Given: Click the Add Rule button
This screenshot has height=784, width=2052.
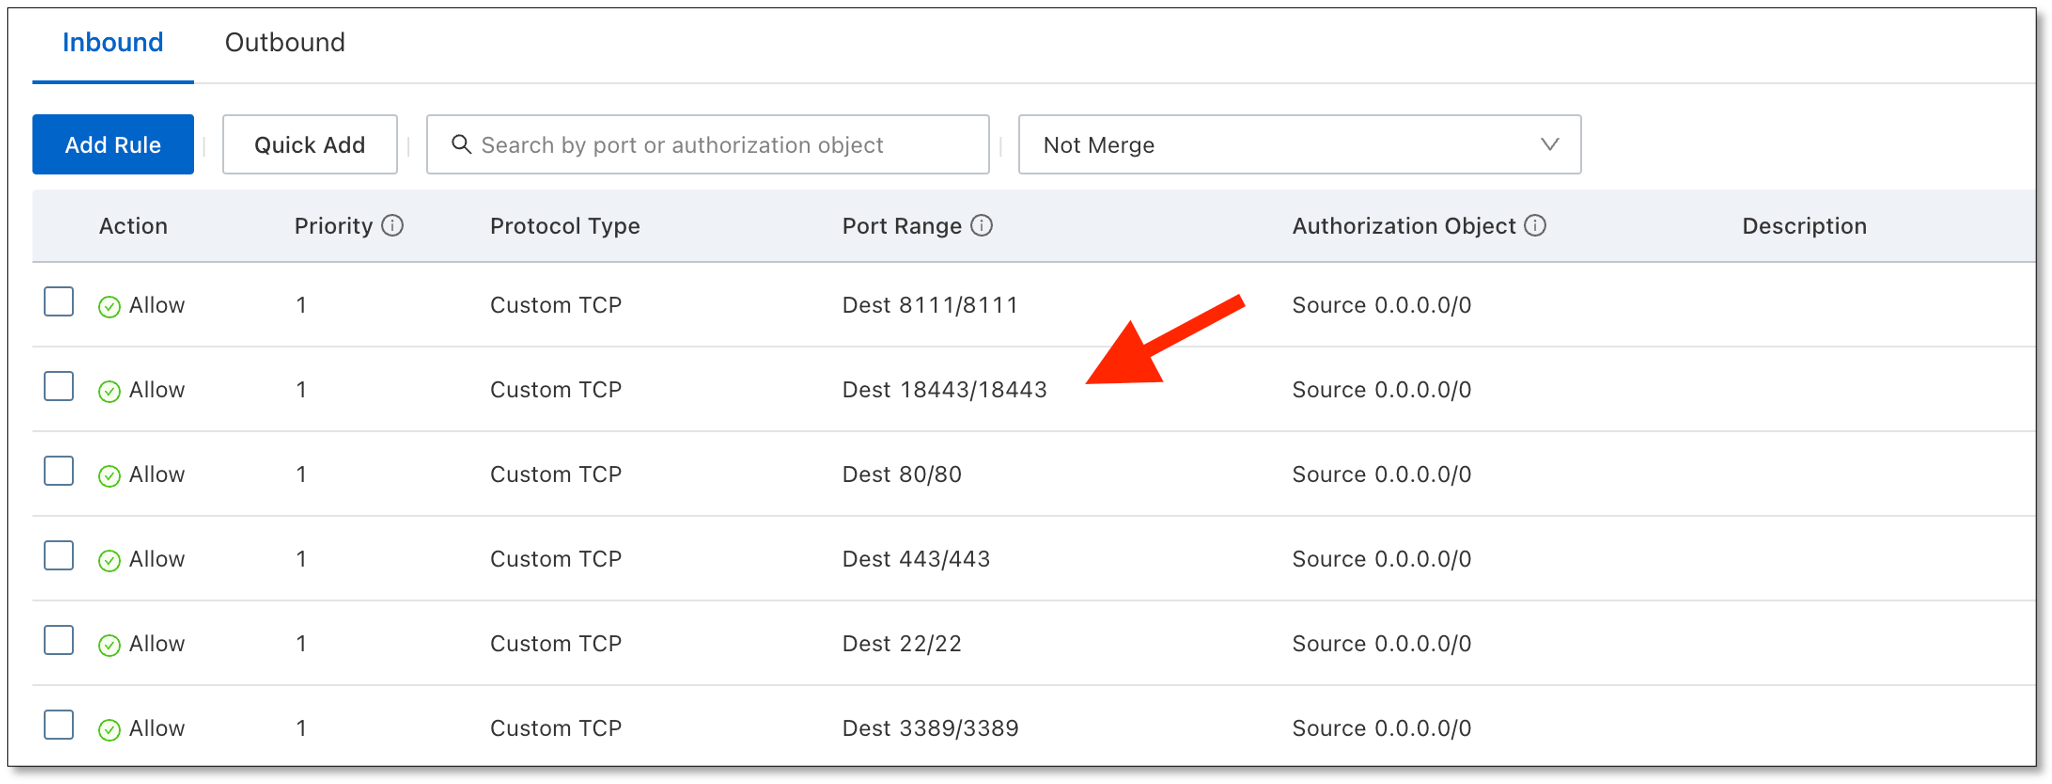Looking at the screenshot, I should point(113,145).
